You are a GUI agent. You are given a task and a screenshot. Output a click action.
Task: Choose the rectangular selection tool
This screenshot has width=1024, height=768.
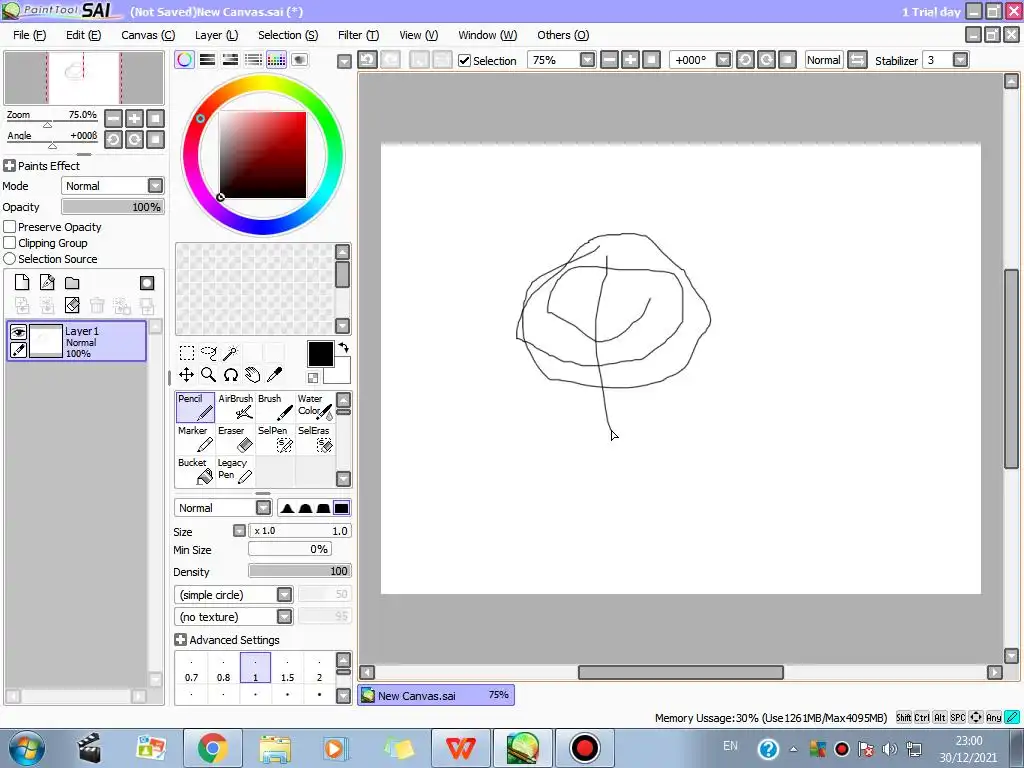point(187,353)
